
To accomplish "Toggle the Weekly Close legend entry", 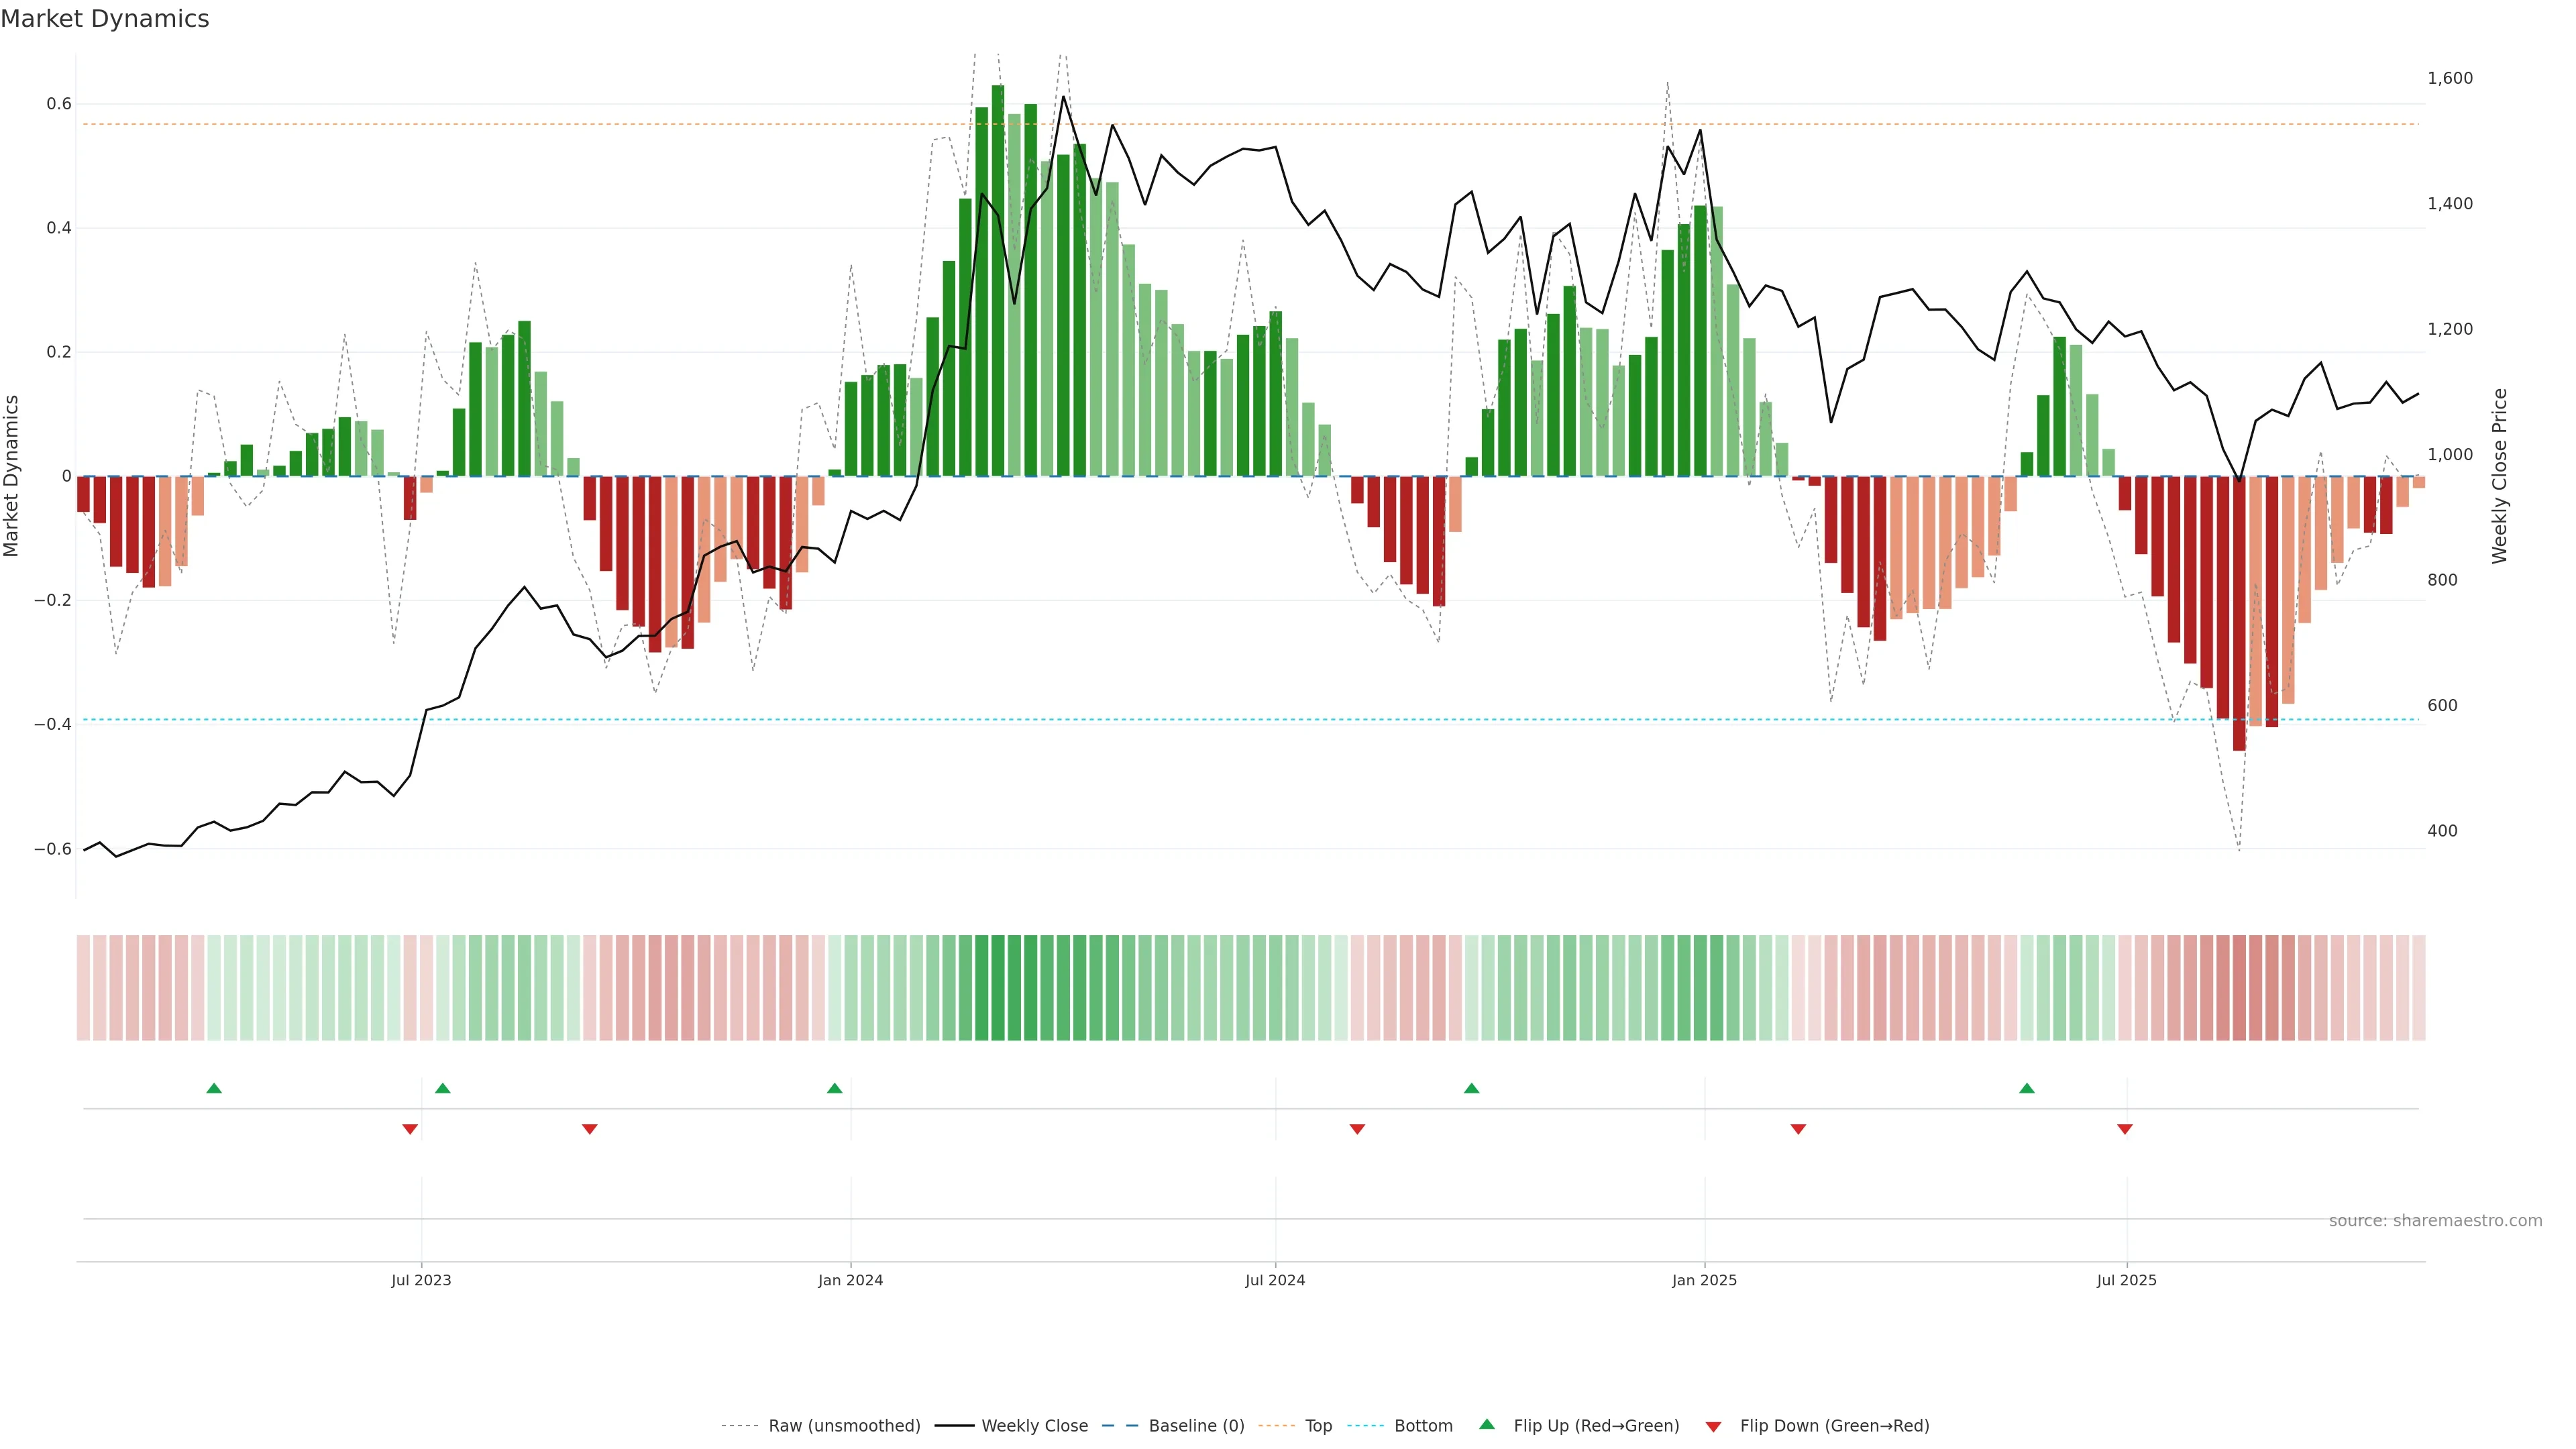I will click(1034, 1426).
